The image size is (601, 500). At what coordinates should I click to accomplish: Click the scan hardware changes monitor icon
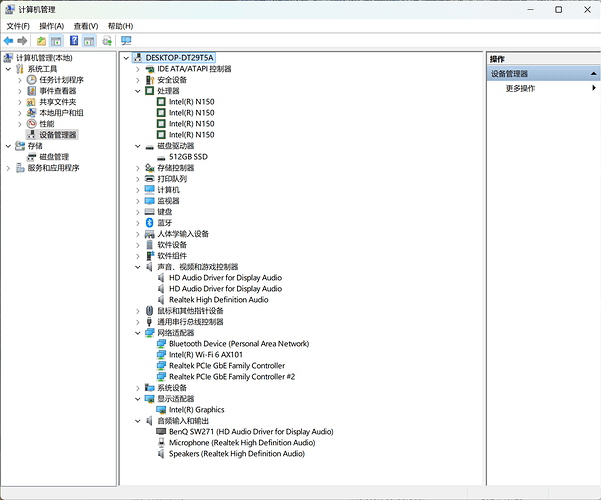(x=126, y=41)
